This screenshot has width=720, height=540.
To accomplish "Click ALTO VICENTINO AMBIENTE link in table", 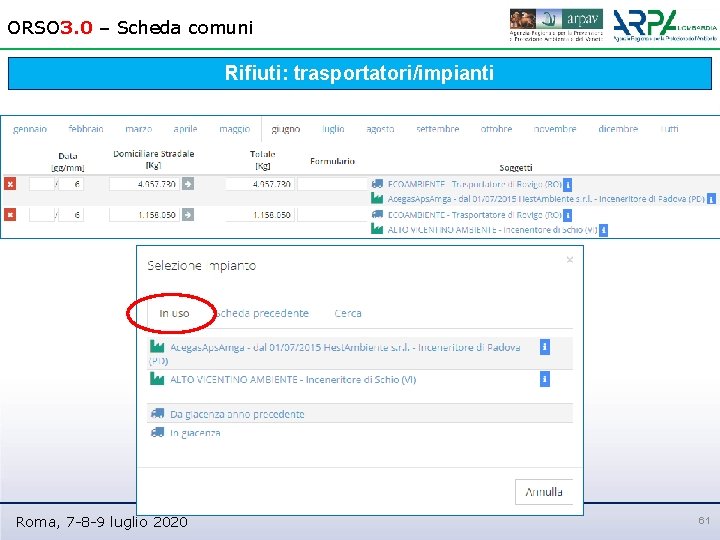I will [x=492, y=229].
